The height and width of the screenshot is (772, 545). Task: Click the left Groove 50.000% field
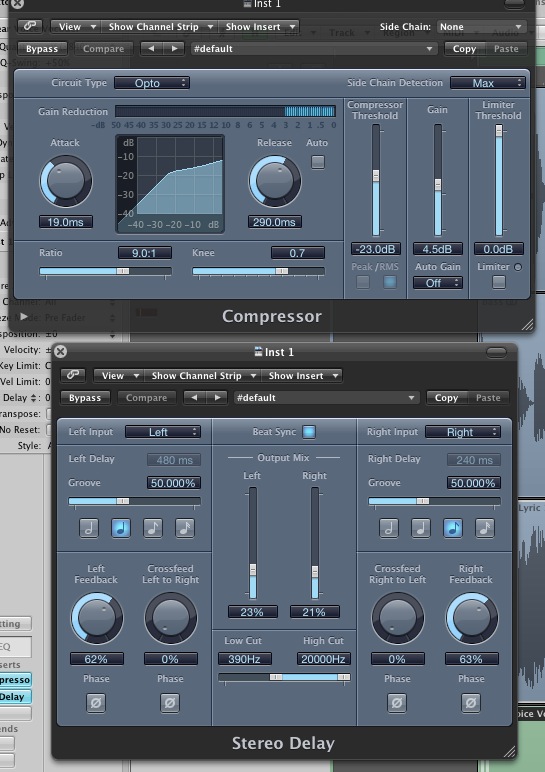173,483
